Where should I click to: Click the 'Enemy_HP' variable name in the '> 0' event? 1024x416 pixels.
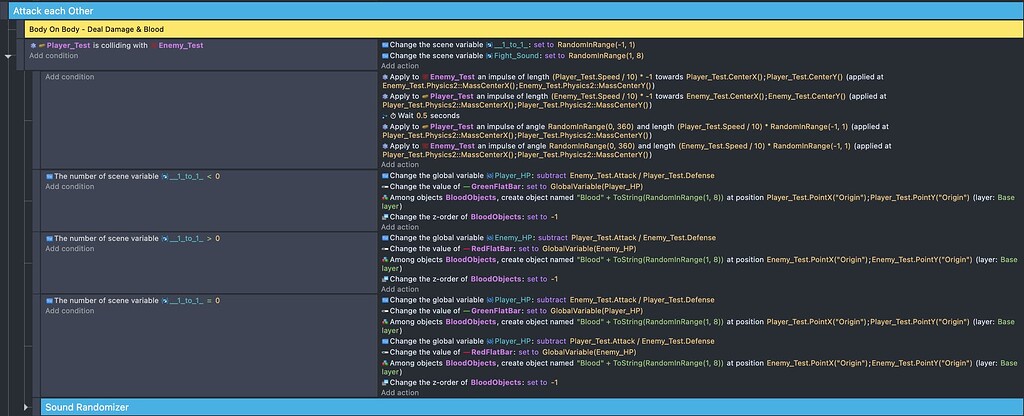tap(513, 238)
